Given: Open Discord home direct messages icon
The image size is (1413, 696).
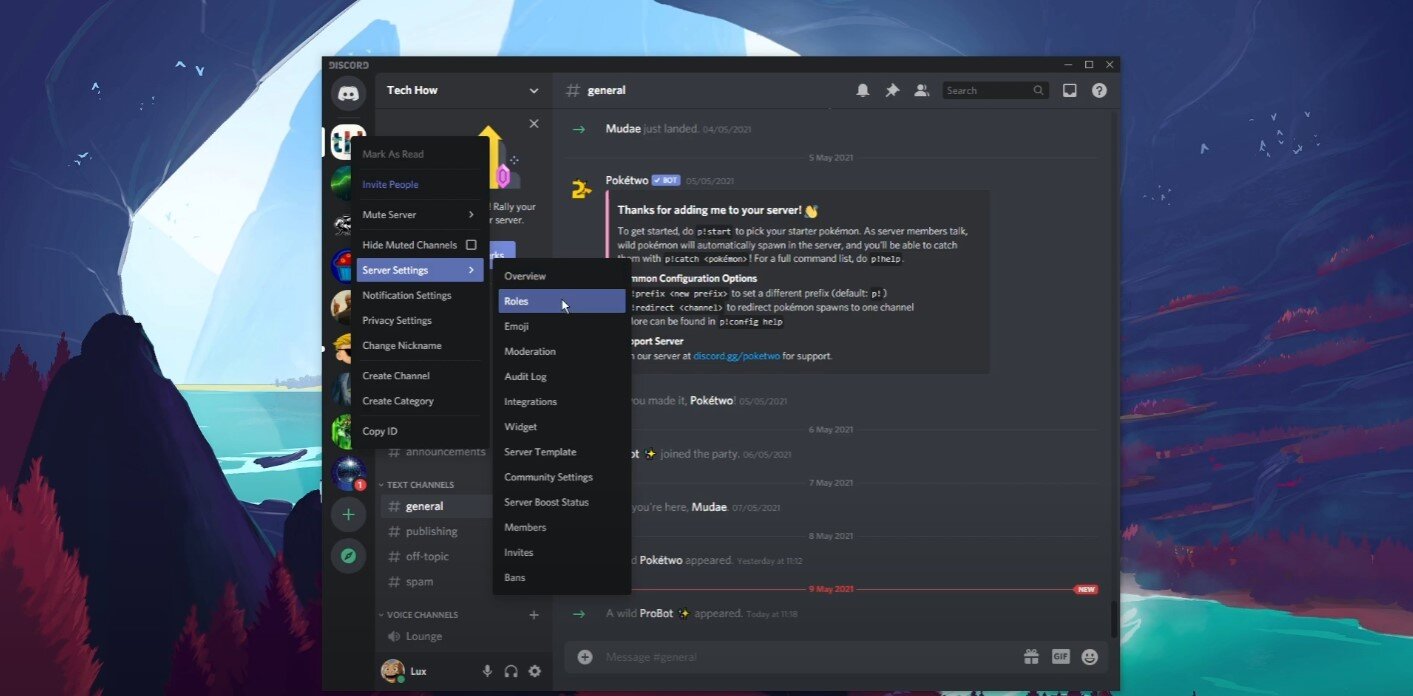Looking at the screenshot, I should tap(348, 93).
